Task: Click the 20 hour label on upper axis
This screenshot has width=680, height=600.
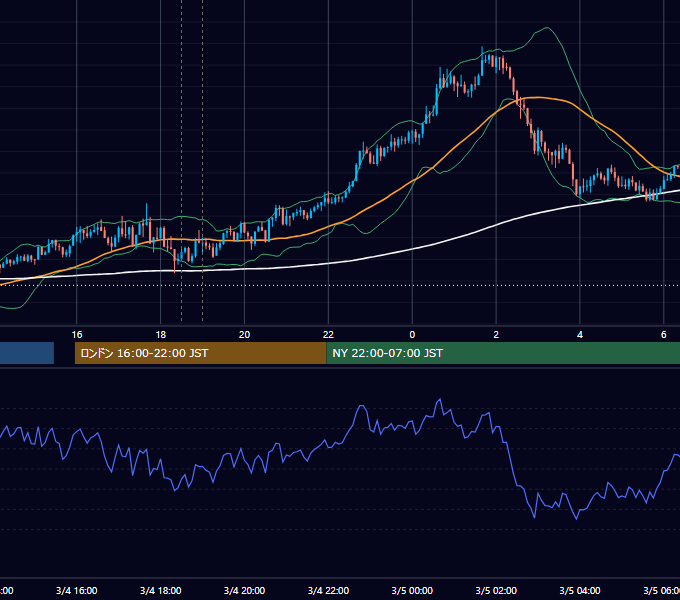Action: [245, 335]
